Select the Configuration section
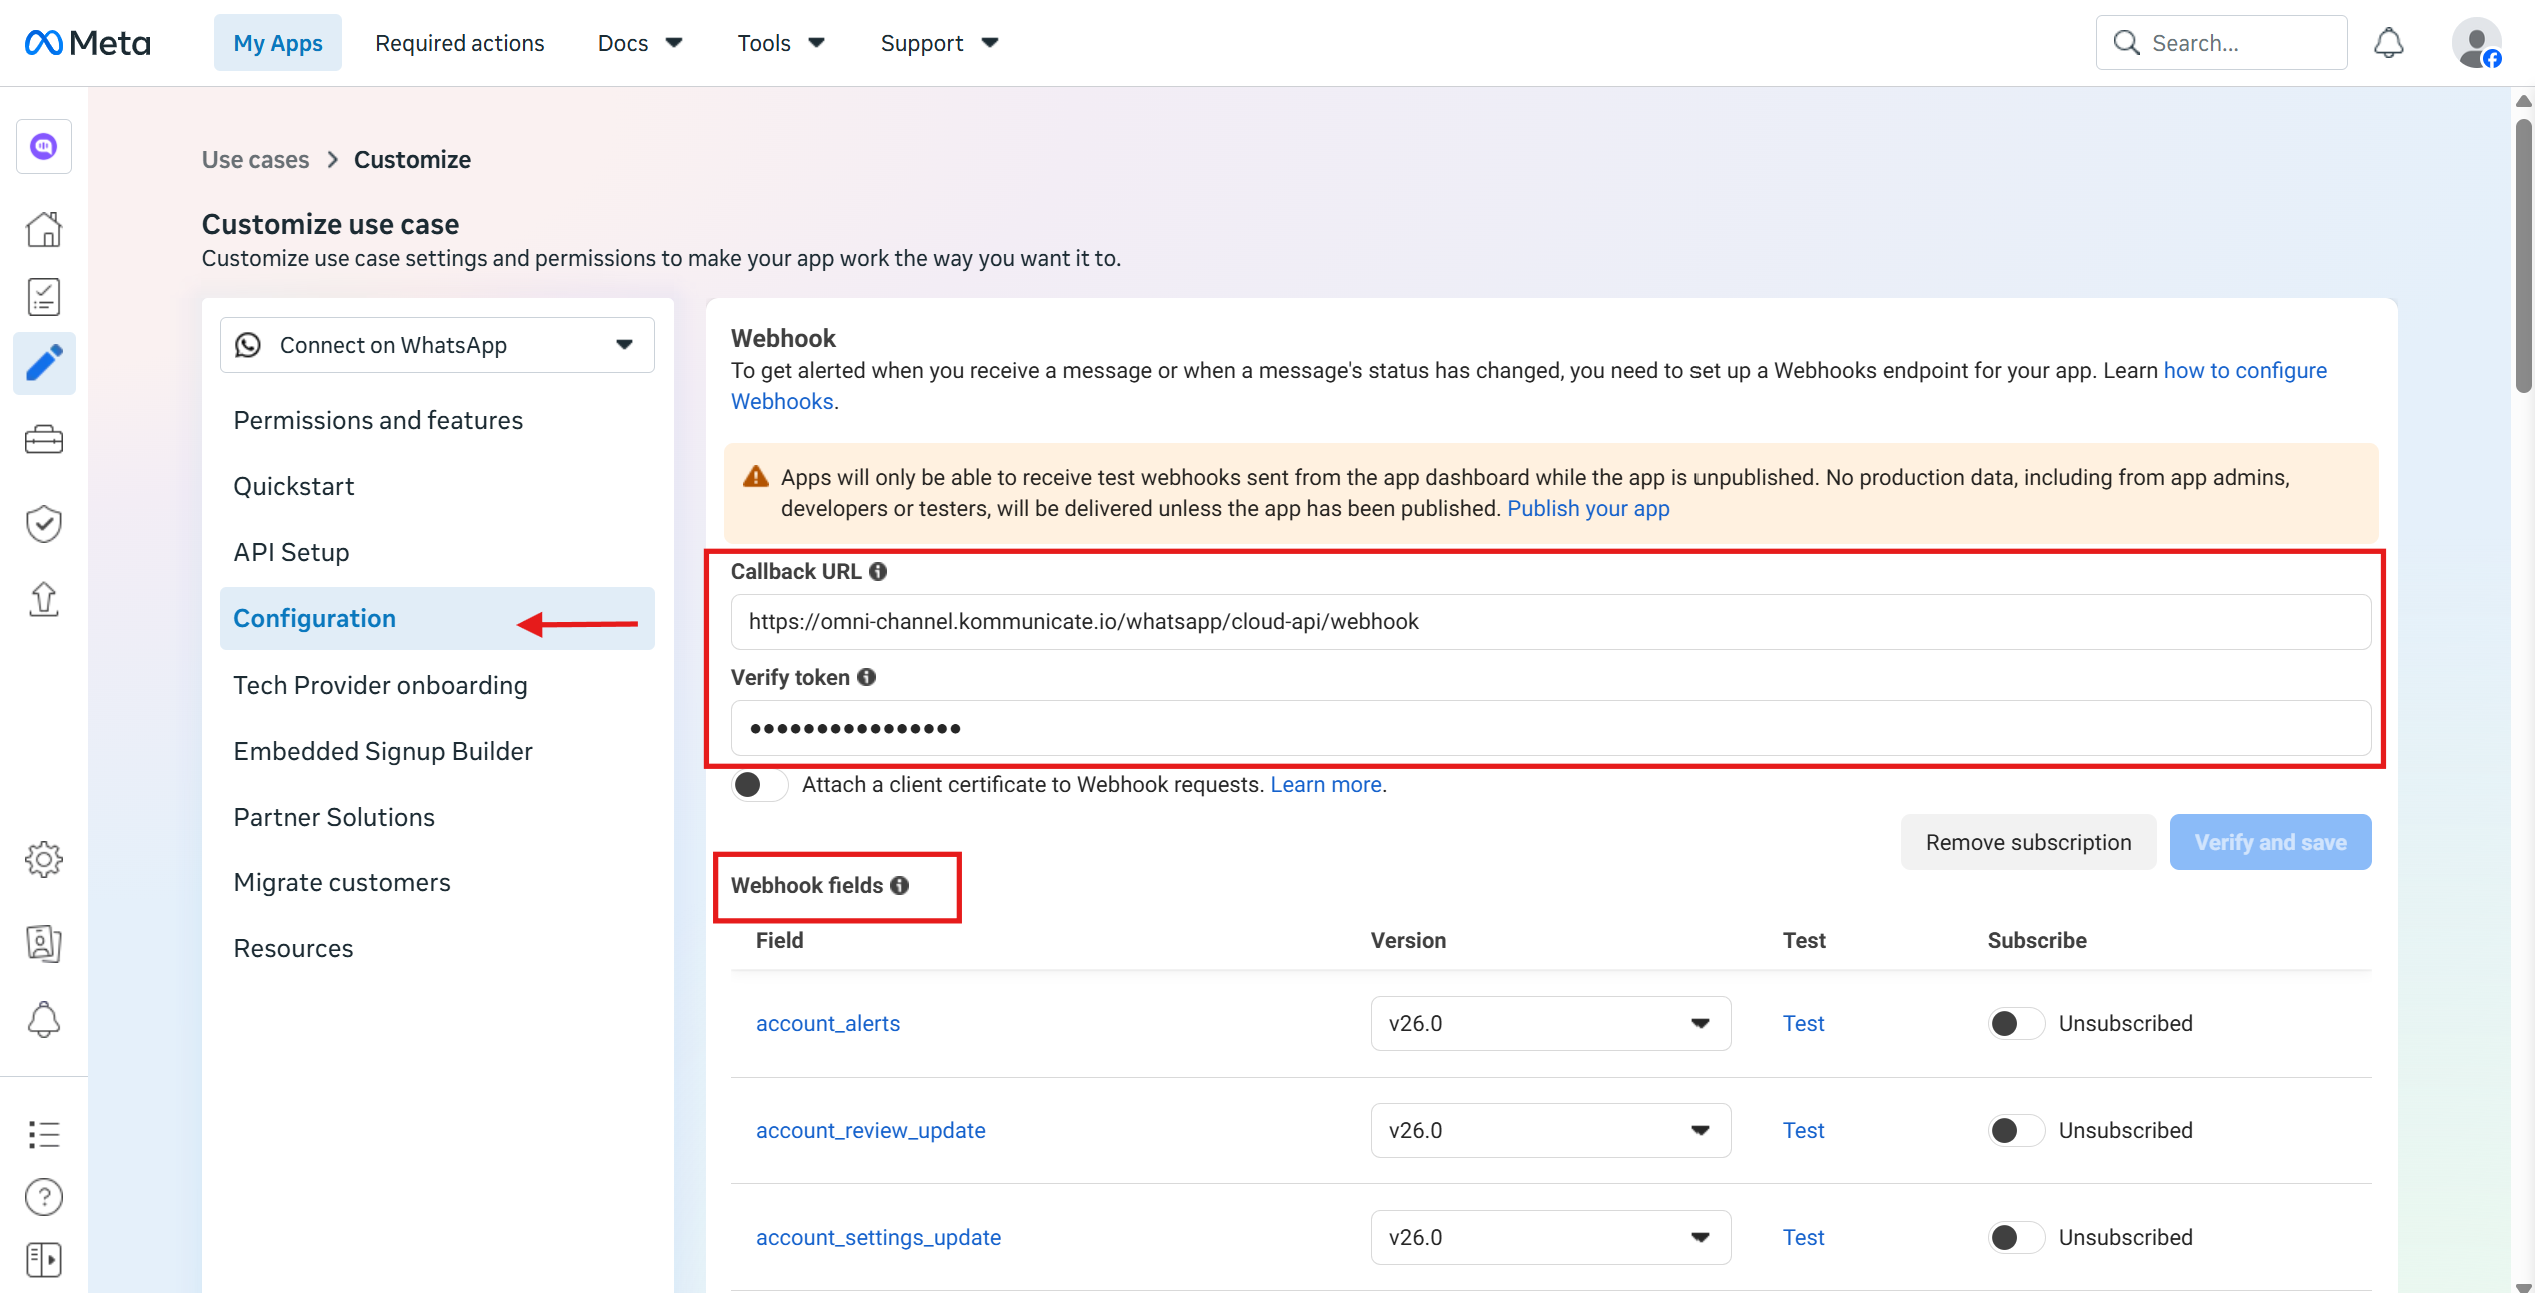The width and height of the screenshot is (2535, 1293). pos(437,618)
